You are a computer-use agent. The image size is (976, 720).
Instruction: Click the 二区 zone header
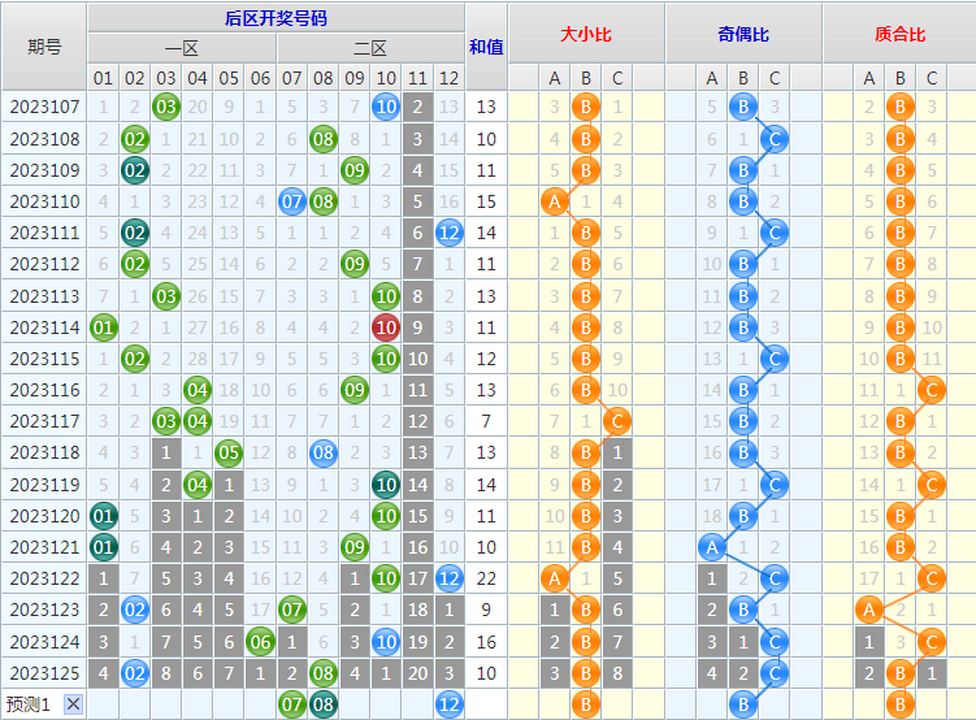(370, 48)
